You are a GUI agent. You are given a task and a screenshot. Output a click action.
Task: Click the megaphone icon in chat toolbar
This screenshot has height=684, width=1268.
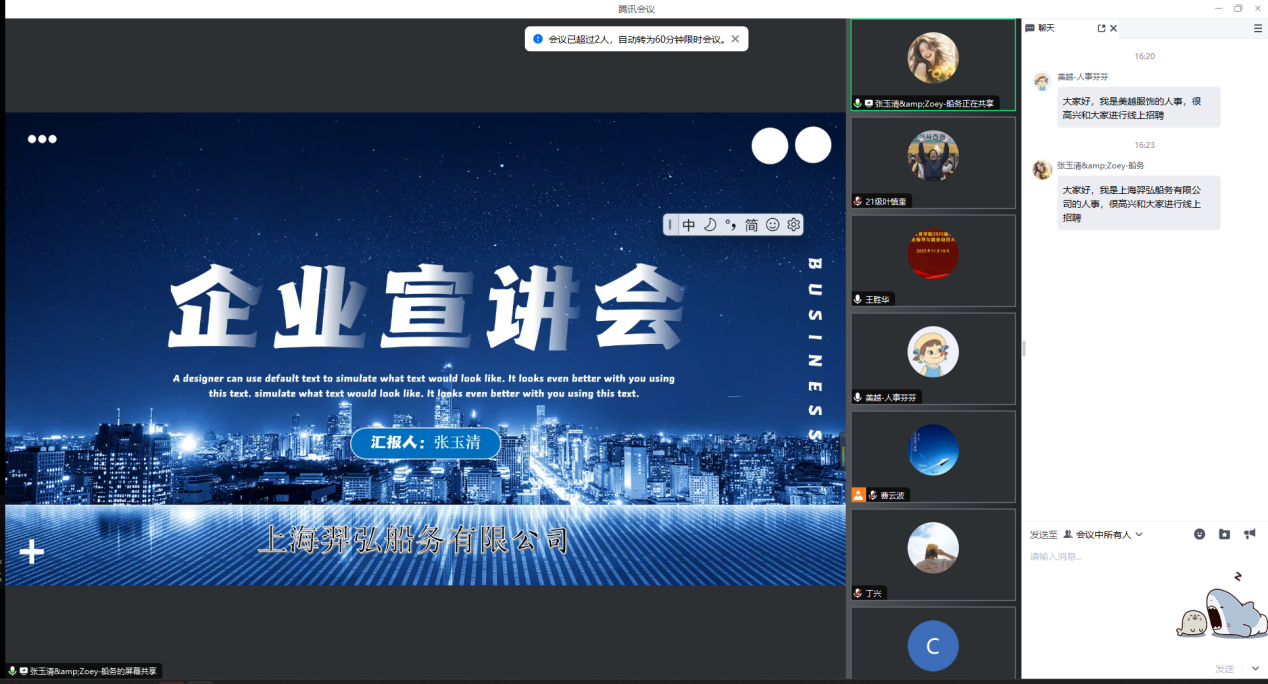tap(1249, 534)
